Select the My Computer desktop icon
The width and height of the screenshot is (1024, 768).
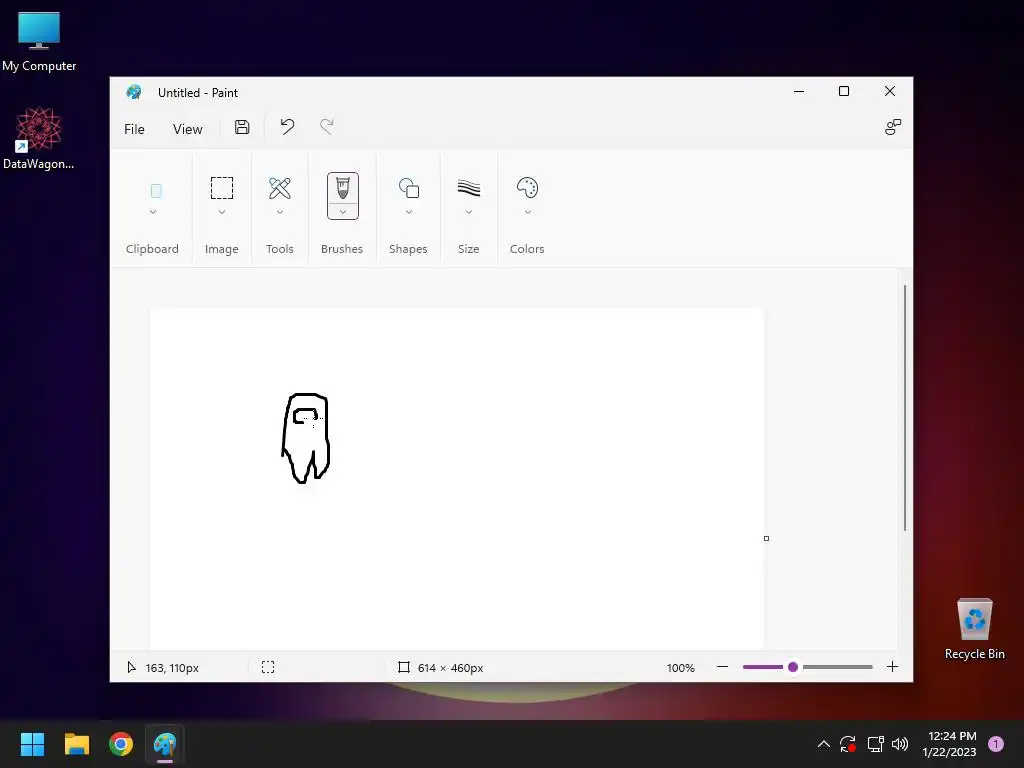39,42
